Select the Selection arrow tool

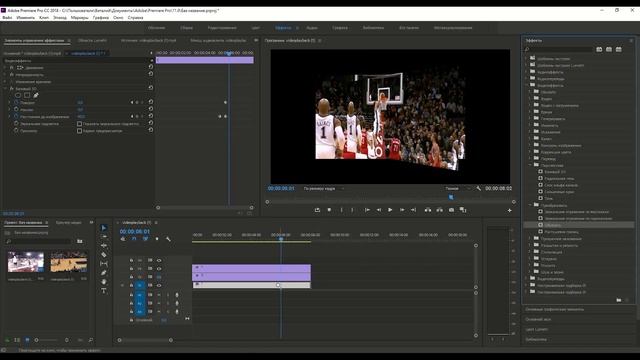104,228
